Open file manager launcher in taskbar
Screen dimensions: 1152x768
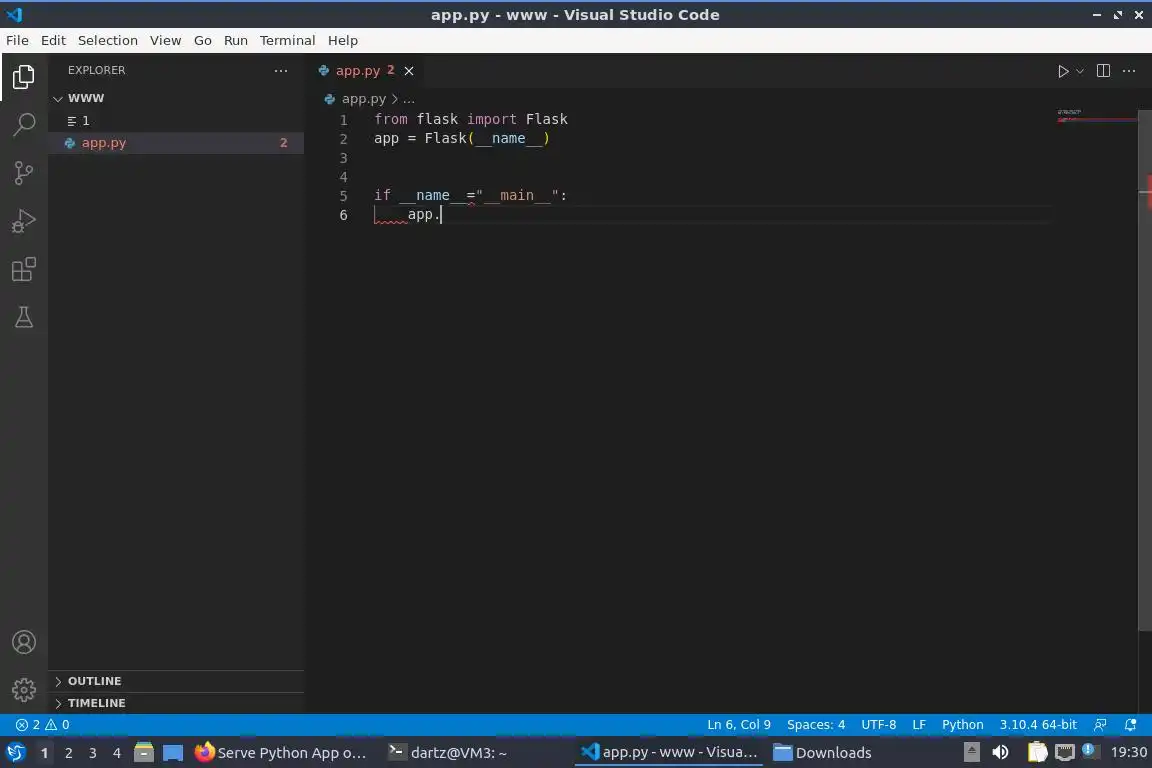click(x=144, y=753)
